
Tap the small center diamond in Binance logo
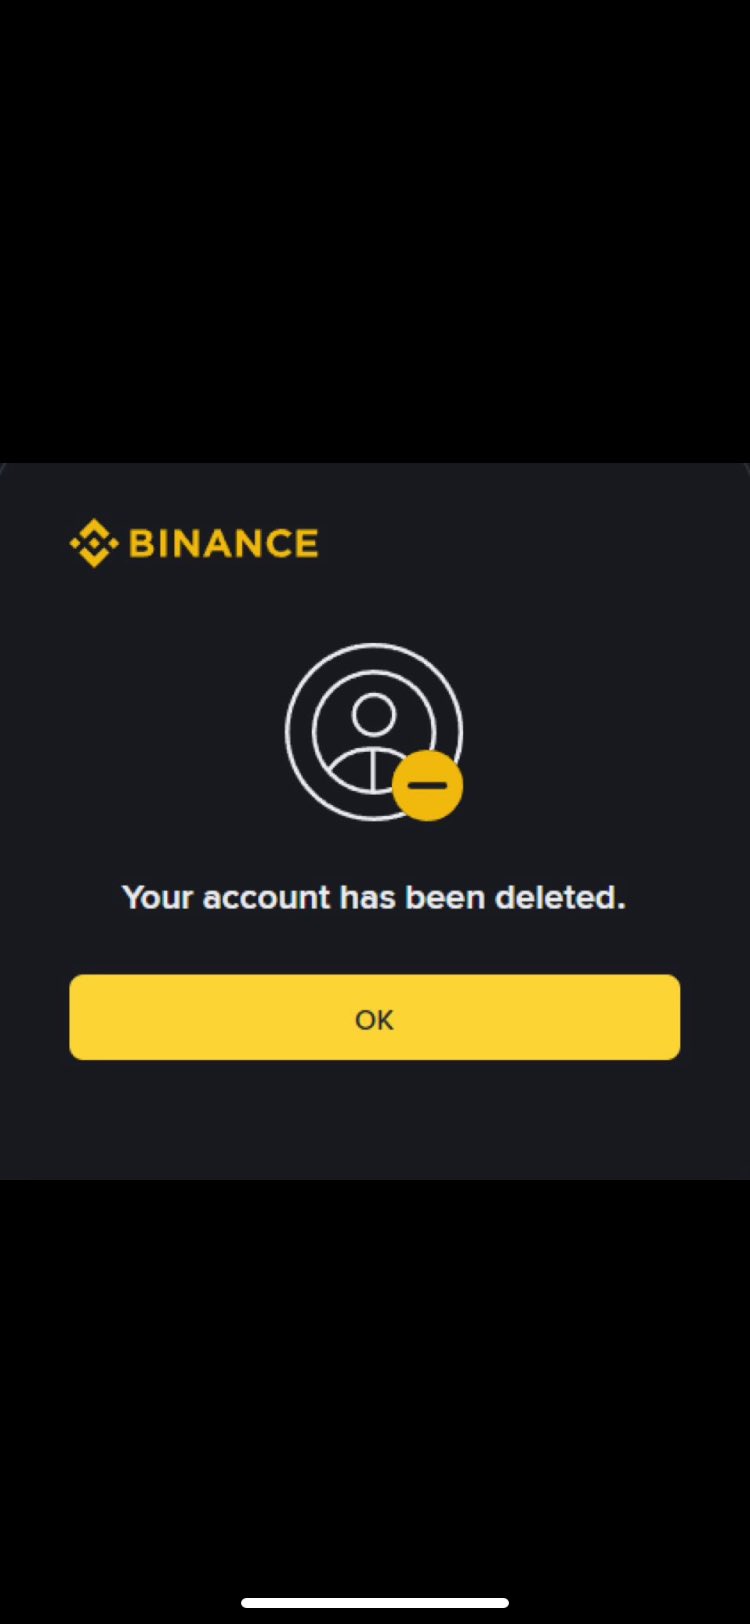tap(94, 544)
